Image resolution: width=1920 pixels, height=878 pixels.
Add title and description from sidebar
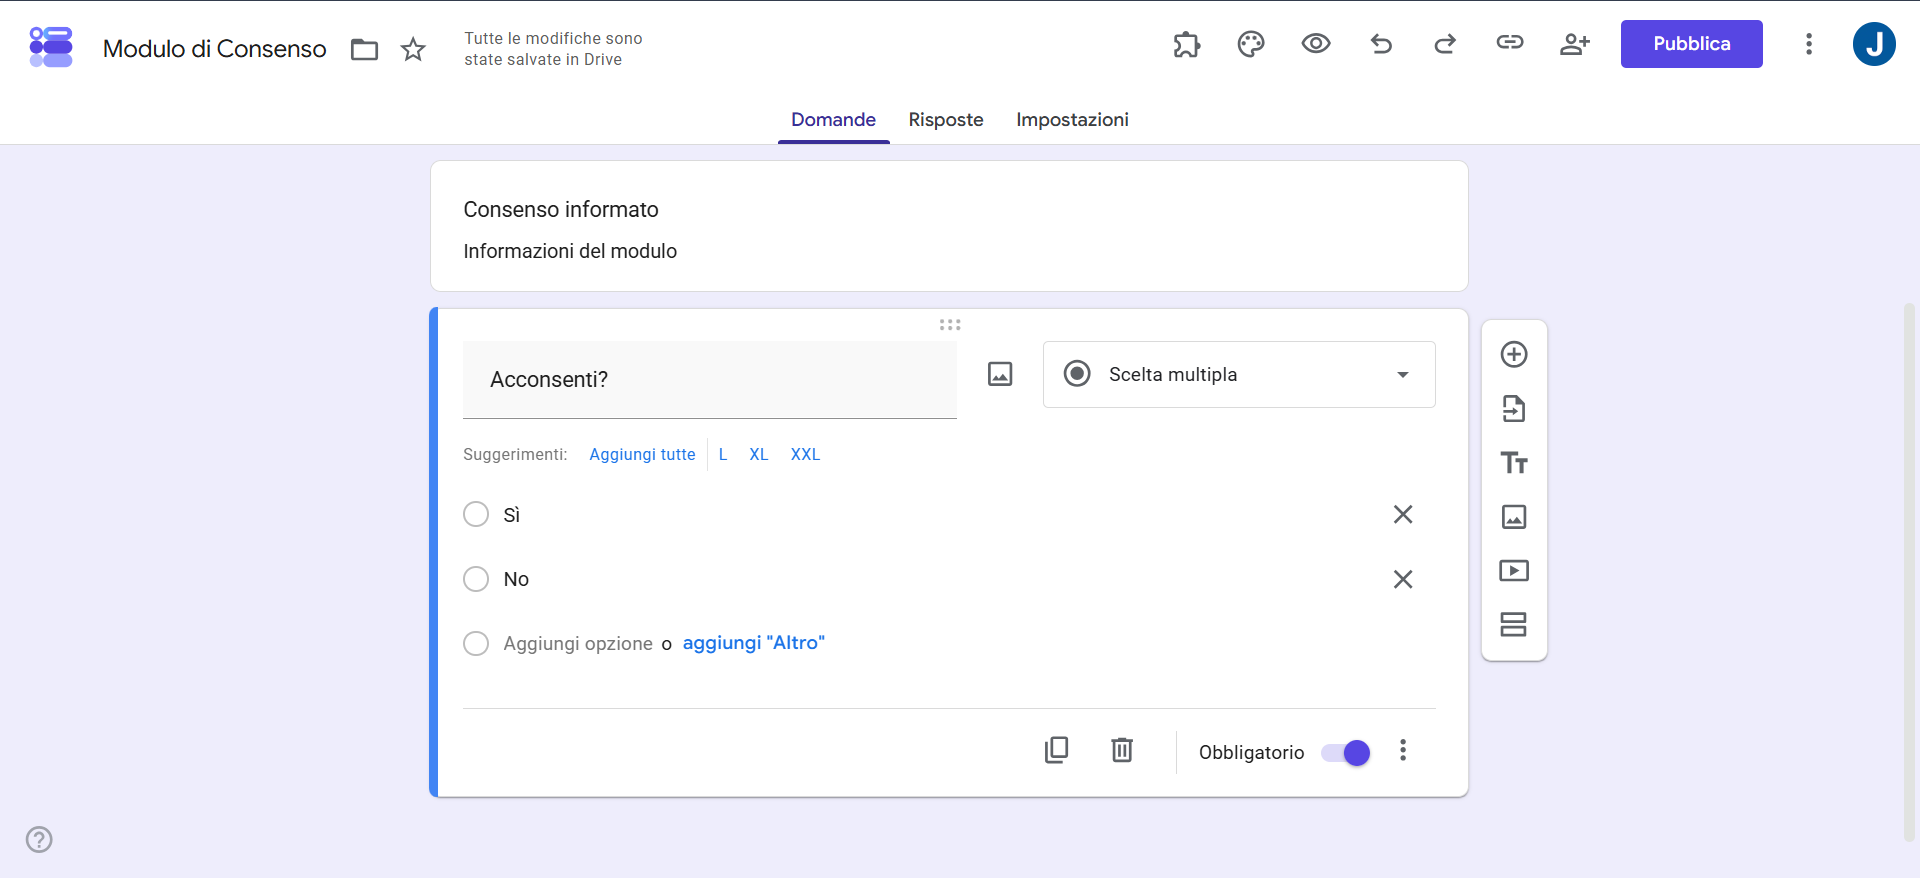[1514, 462]
